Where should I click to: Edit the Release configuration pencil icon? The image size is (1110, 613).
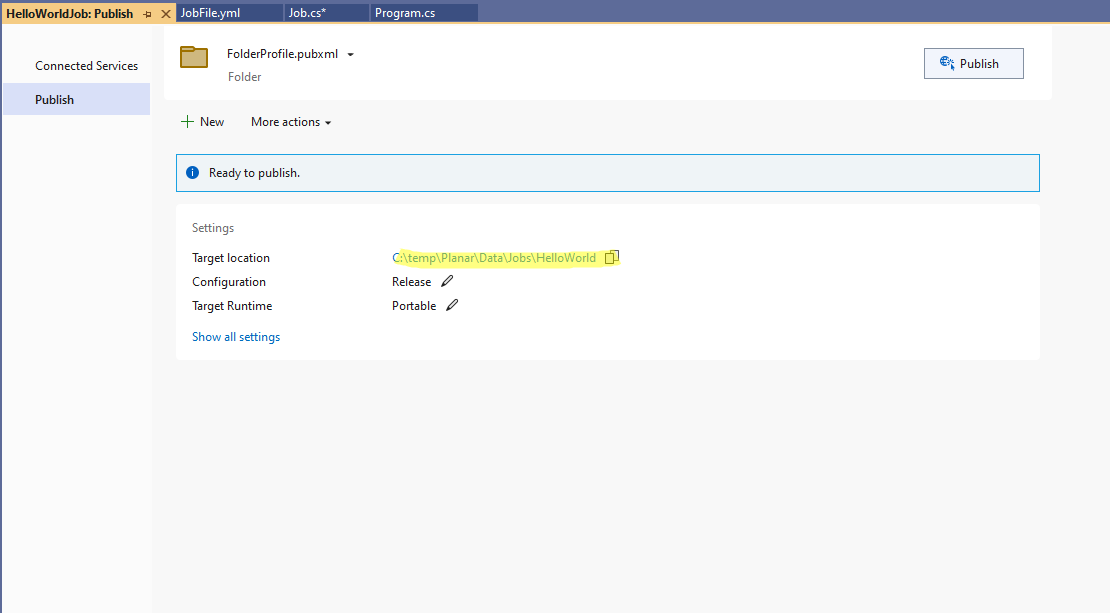[x=447, y=281]
